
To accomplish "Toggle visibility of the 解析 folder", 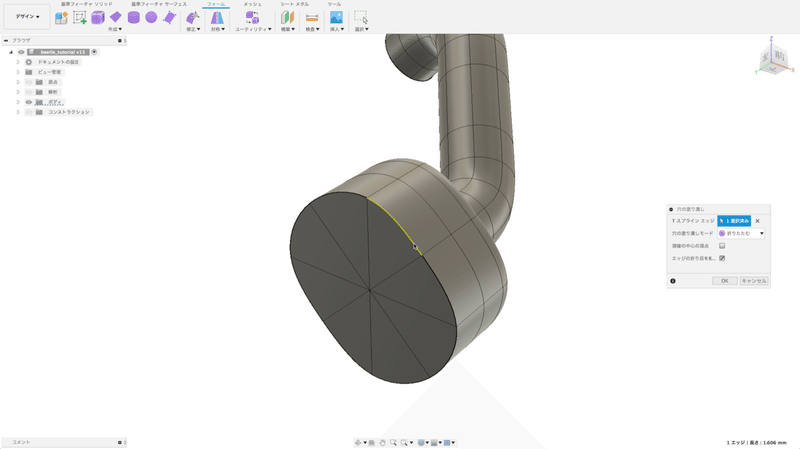I will coord(29,92).
